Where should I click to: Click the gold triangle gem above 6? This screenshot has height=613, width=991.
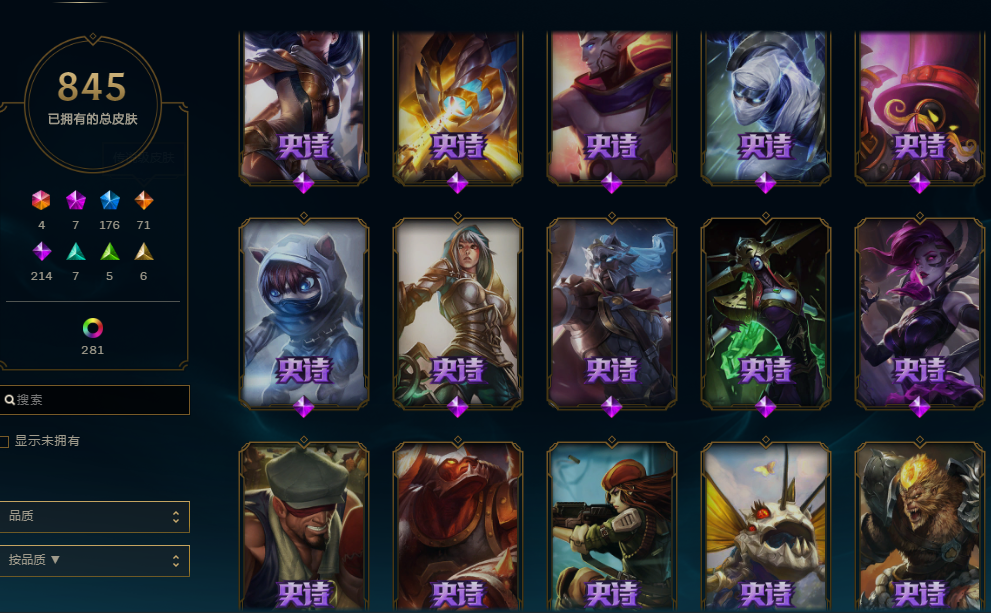[x=144, y=252]
